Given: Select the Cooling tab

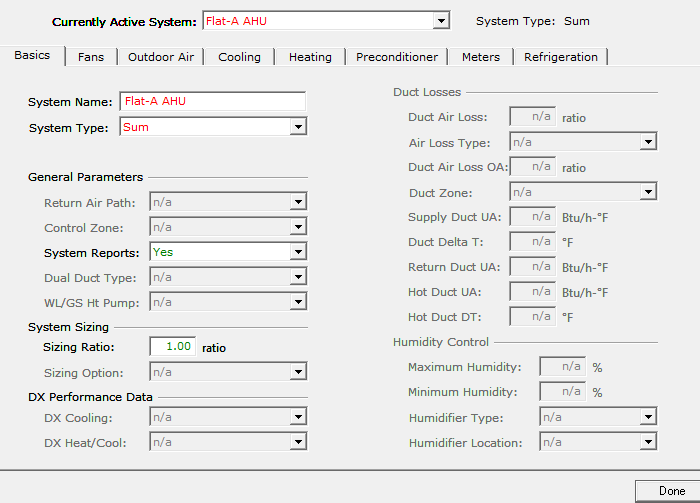Looking at the screenshot, I should pos(239,57).
